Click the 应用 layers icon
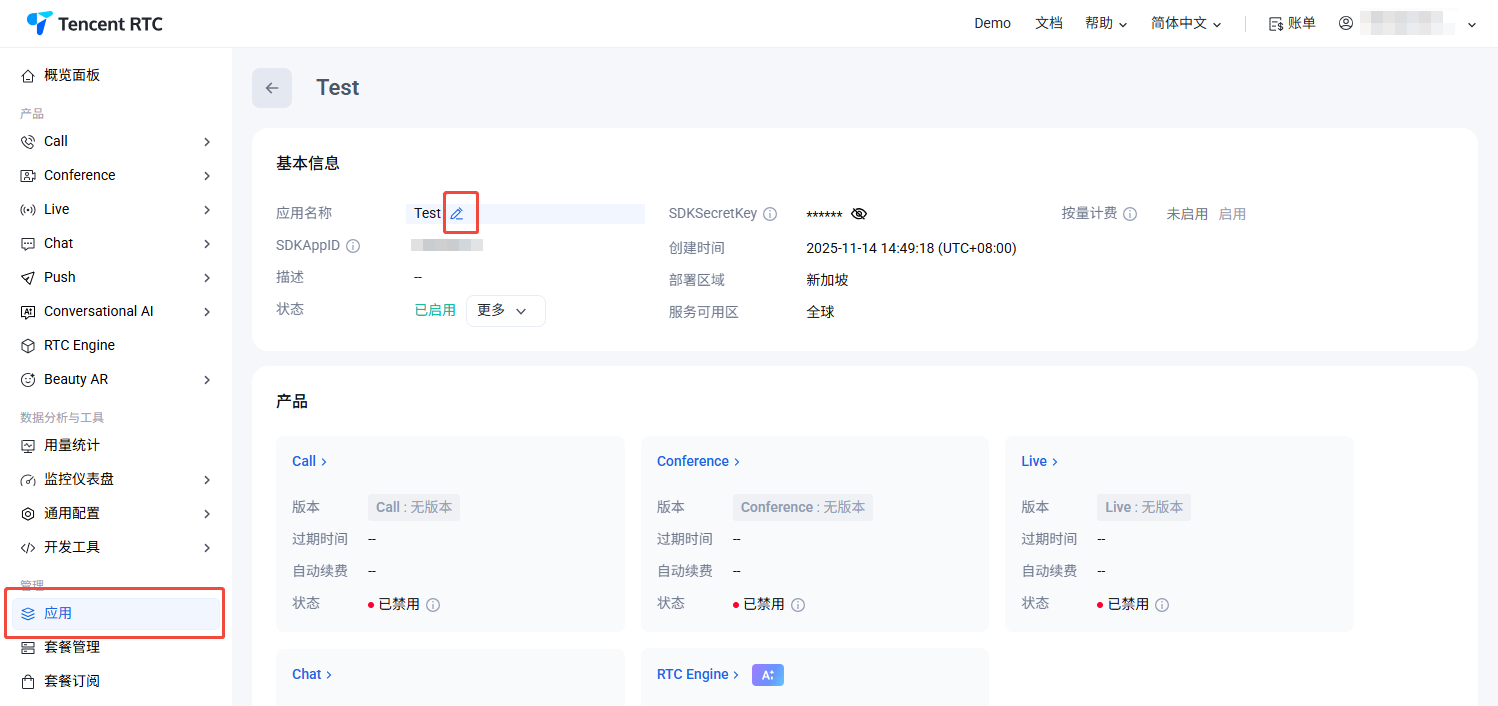This screenshot has height=706, width=1498. pos(28,614)
